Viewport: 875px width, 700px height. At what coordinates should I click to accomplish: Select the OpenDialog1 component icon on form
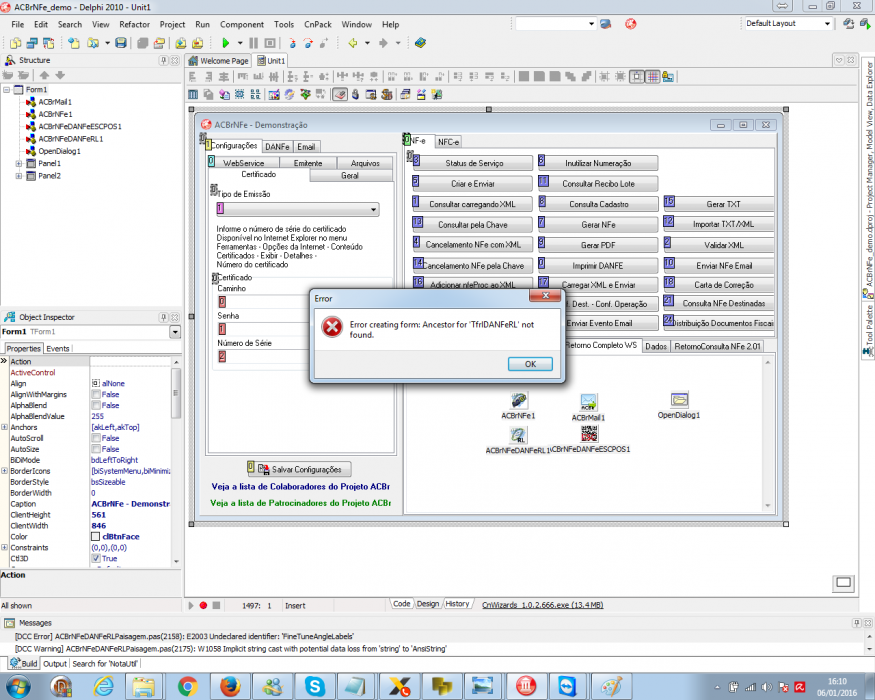679,400
